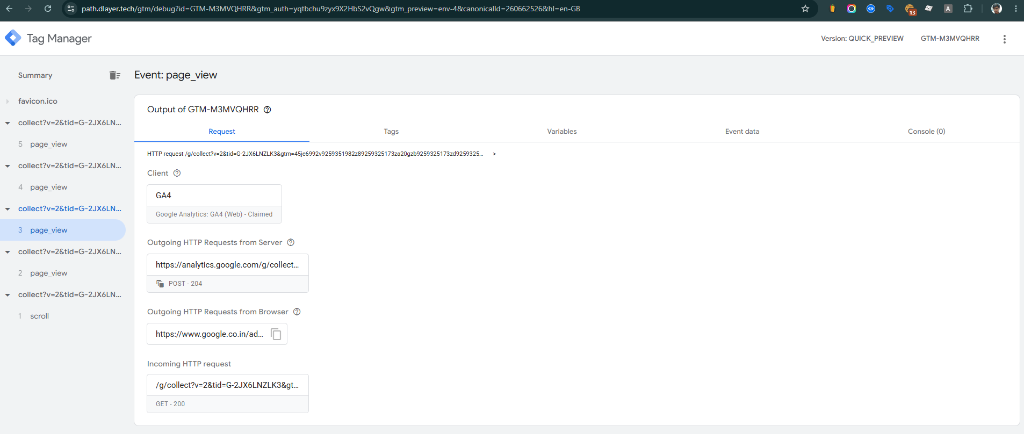Viewport: 1024px width, 434px height.
Task: Click the blue tag extension icon
Action: point(890,8)
